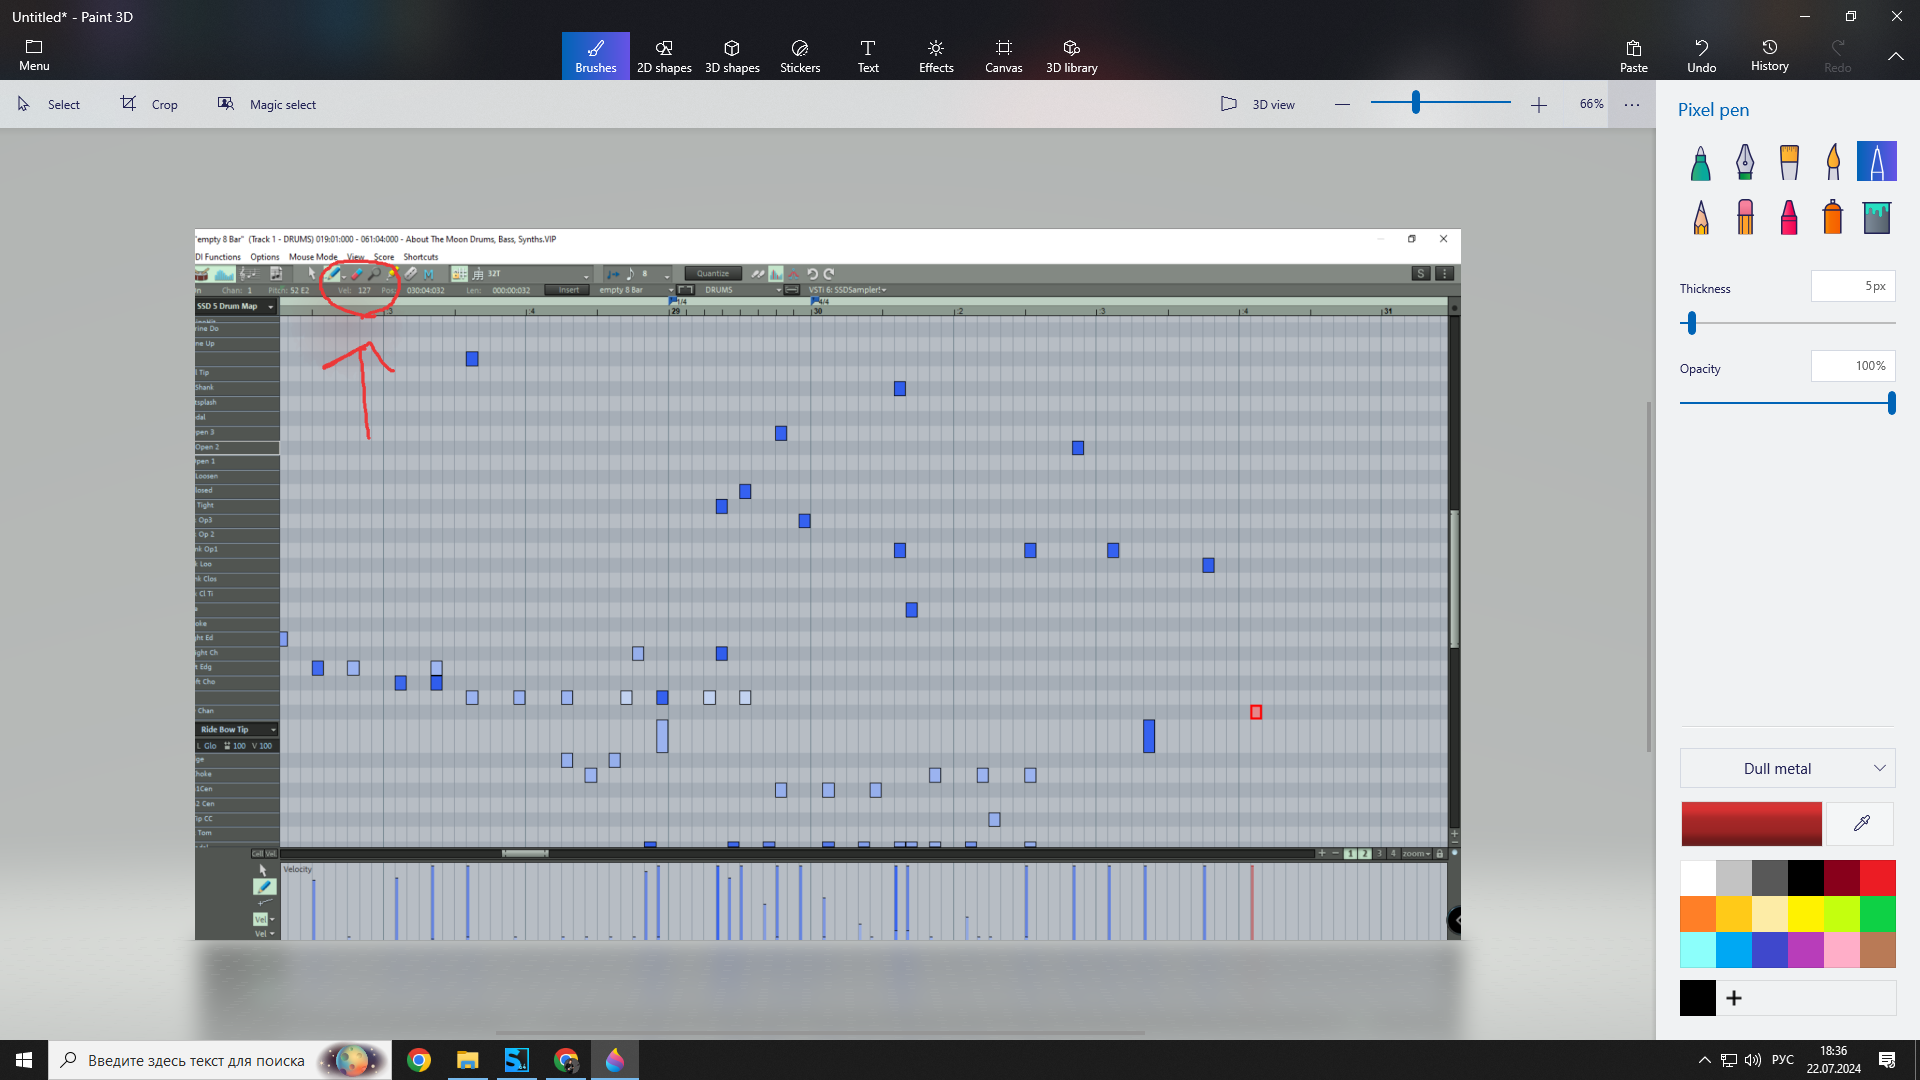Select the Eraser tool

click(x=1745, y=217)
